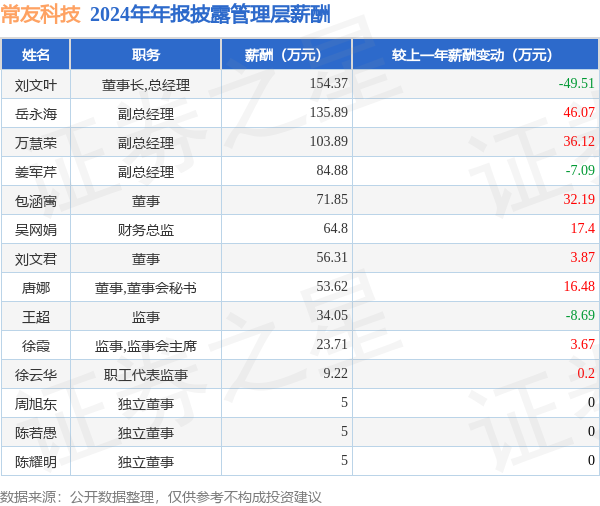Click 副总经理 in 岳永海's row

point(146,114)
